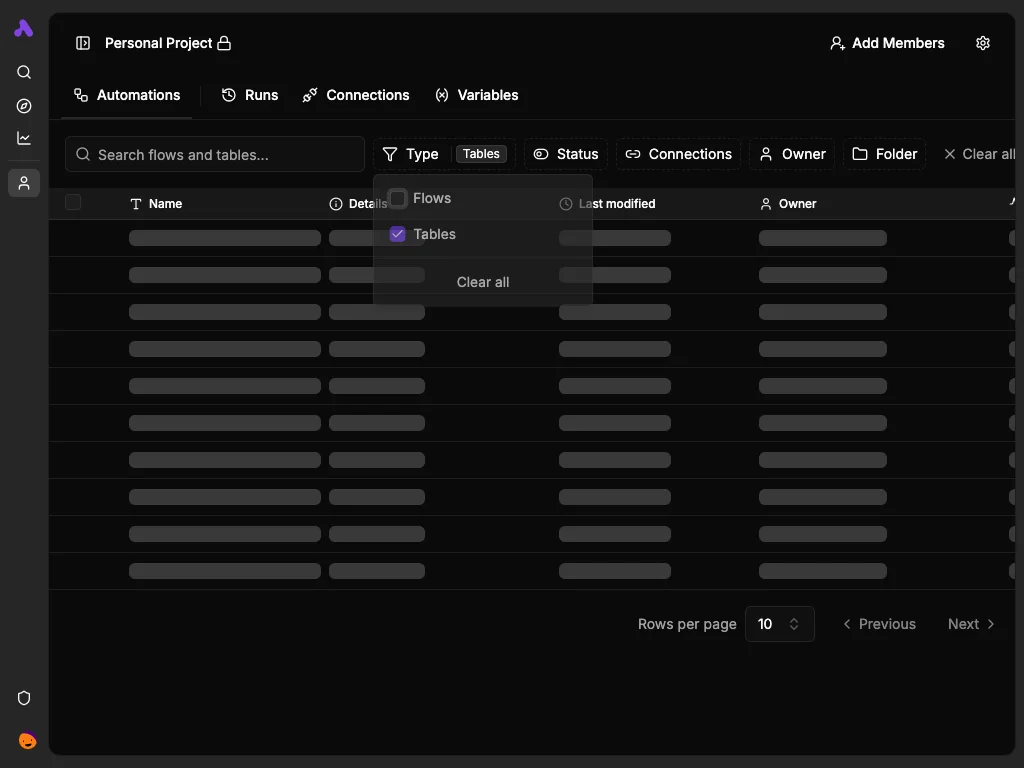Click Add Members button

887,43
